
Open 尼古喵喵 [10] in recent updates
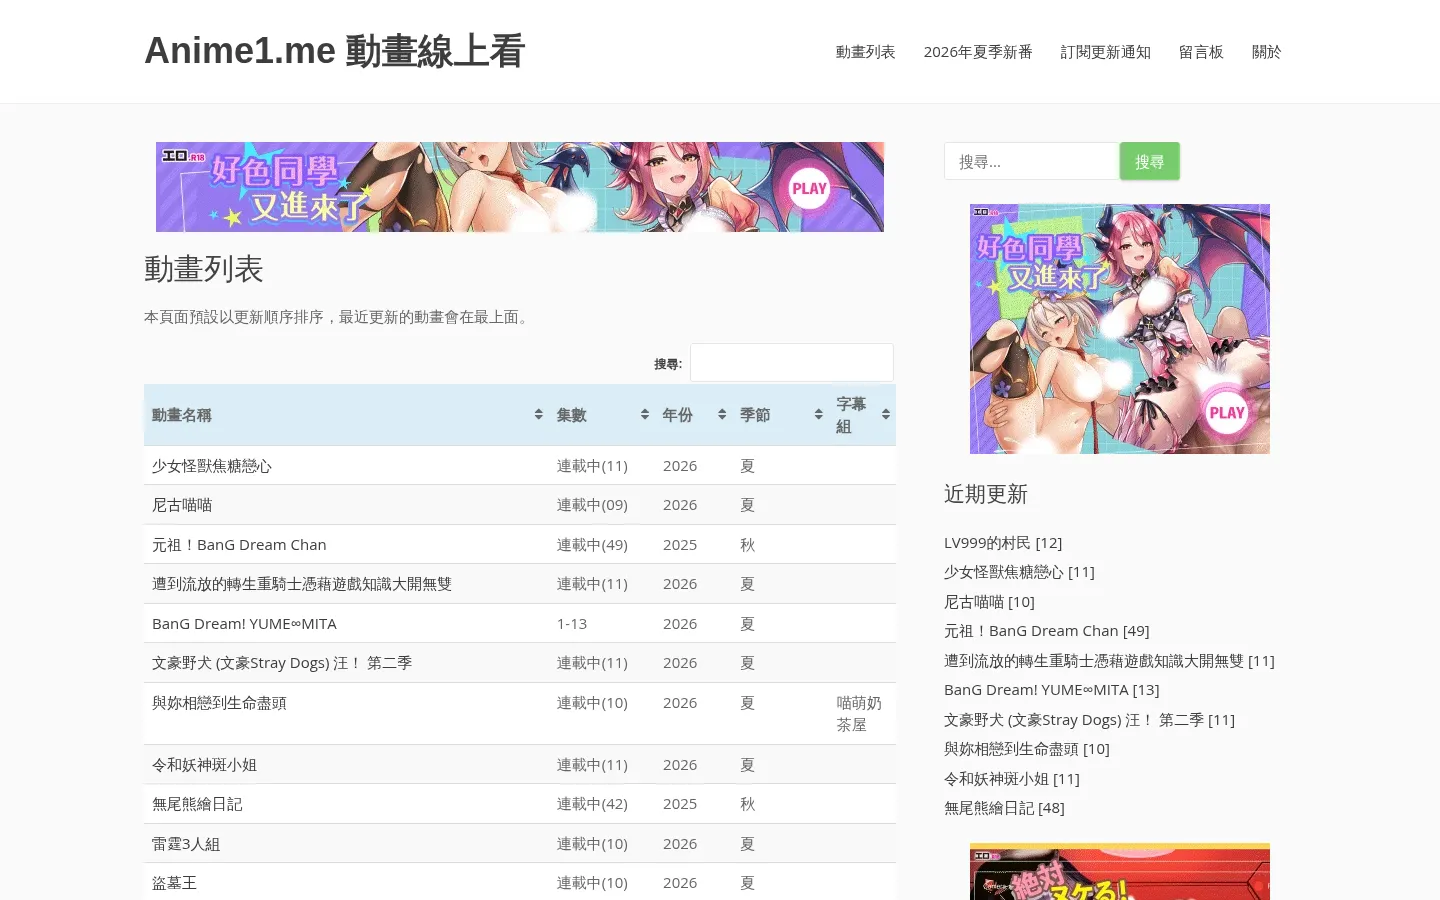[x=989, y=602]
